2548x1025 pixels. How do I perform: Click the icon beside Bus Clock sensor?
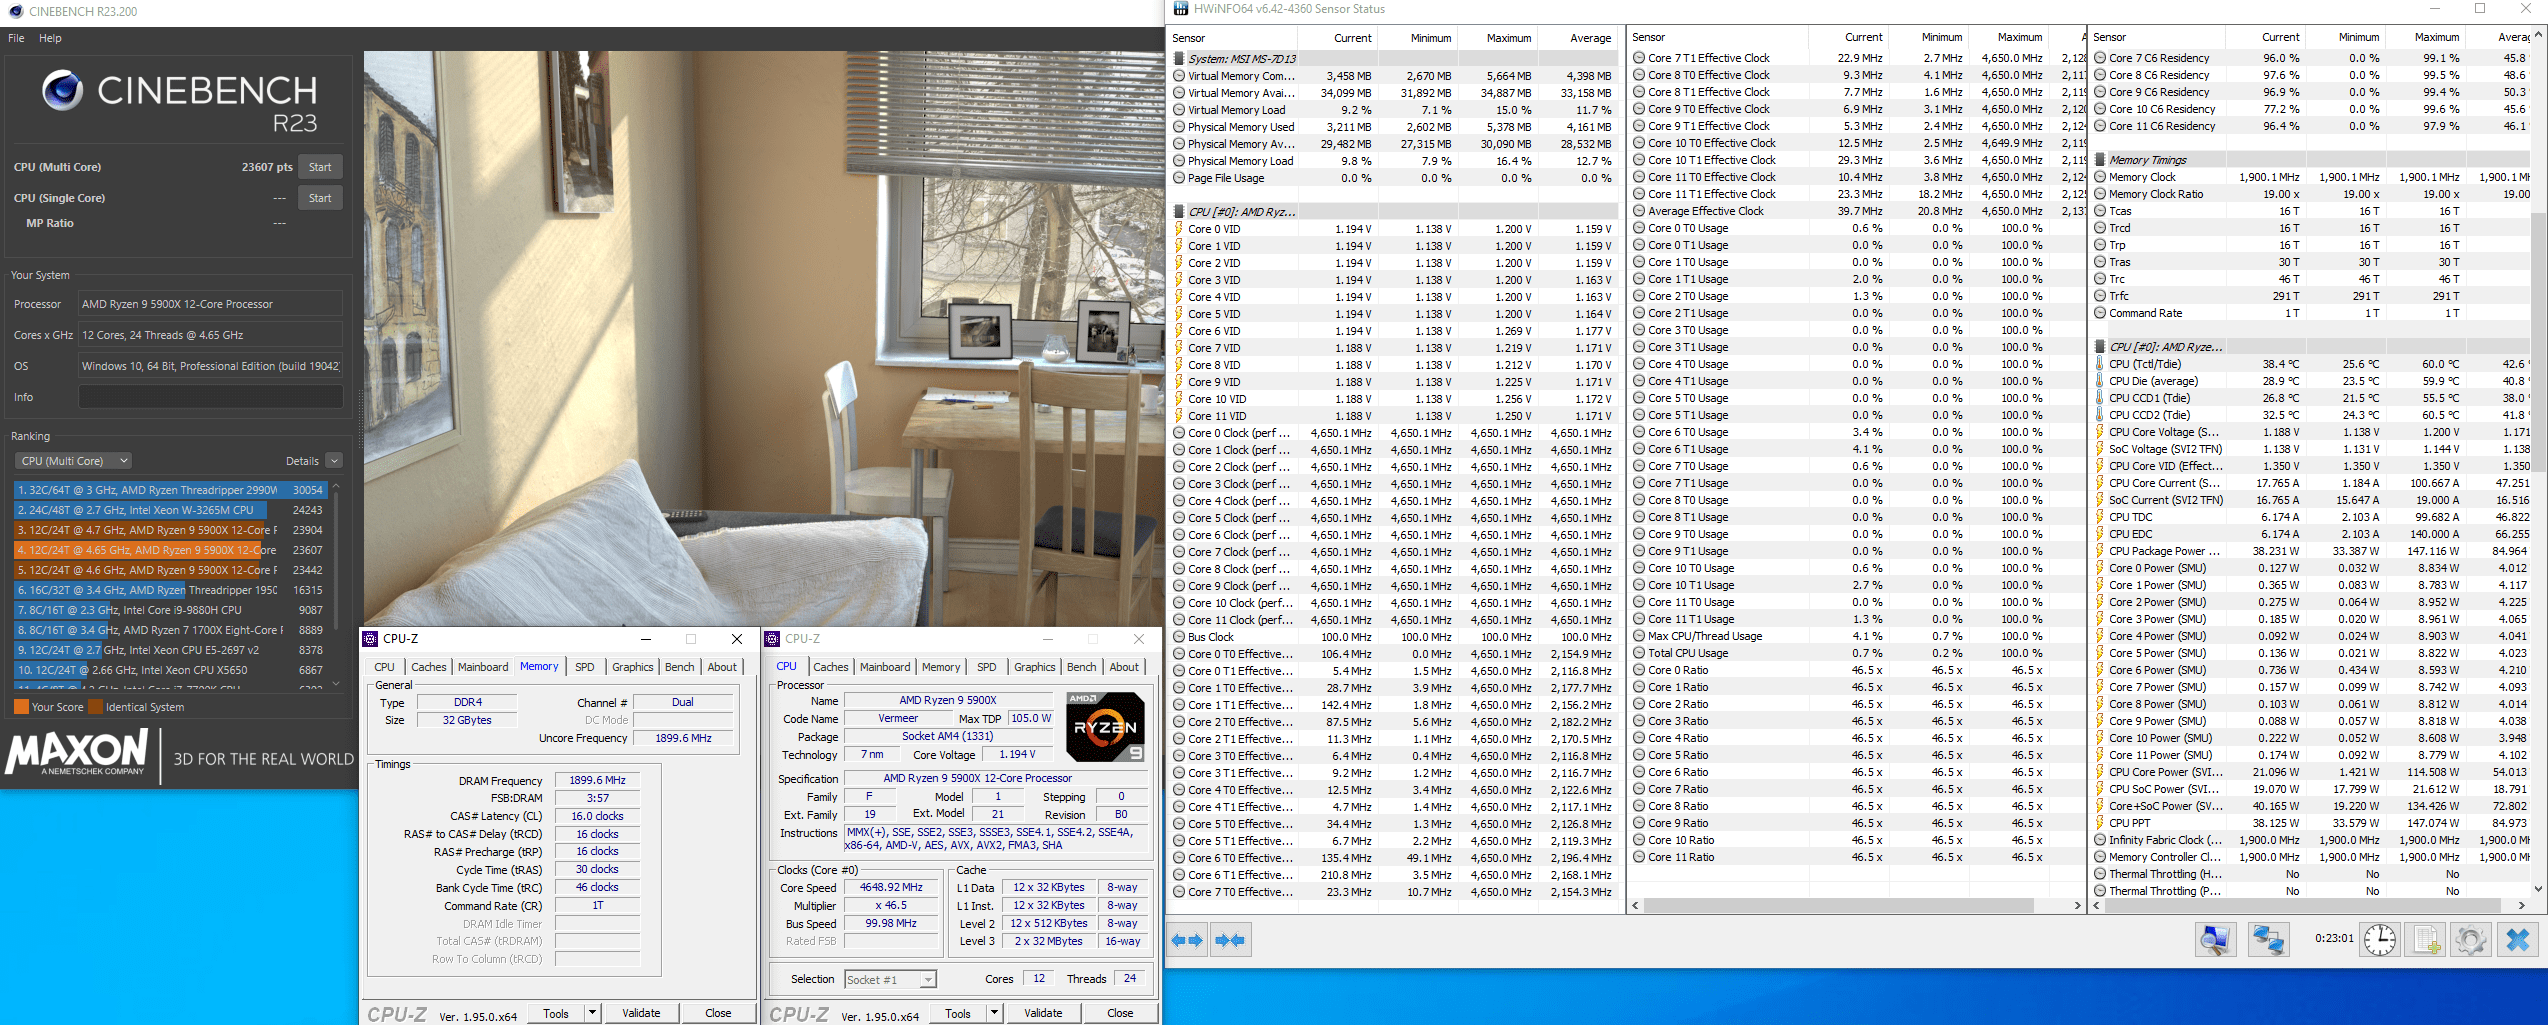click(x=1179, y=637)
